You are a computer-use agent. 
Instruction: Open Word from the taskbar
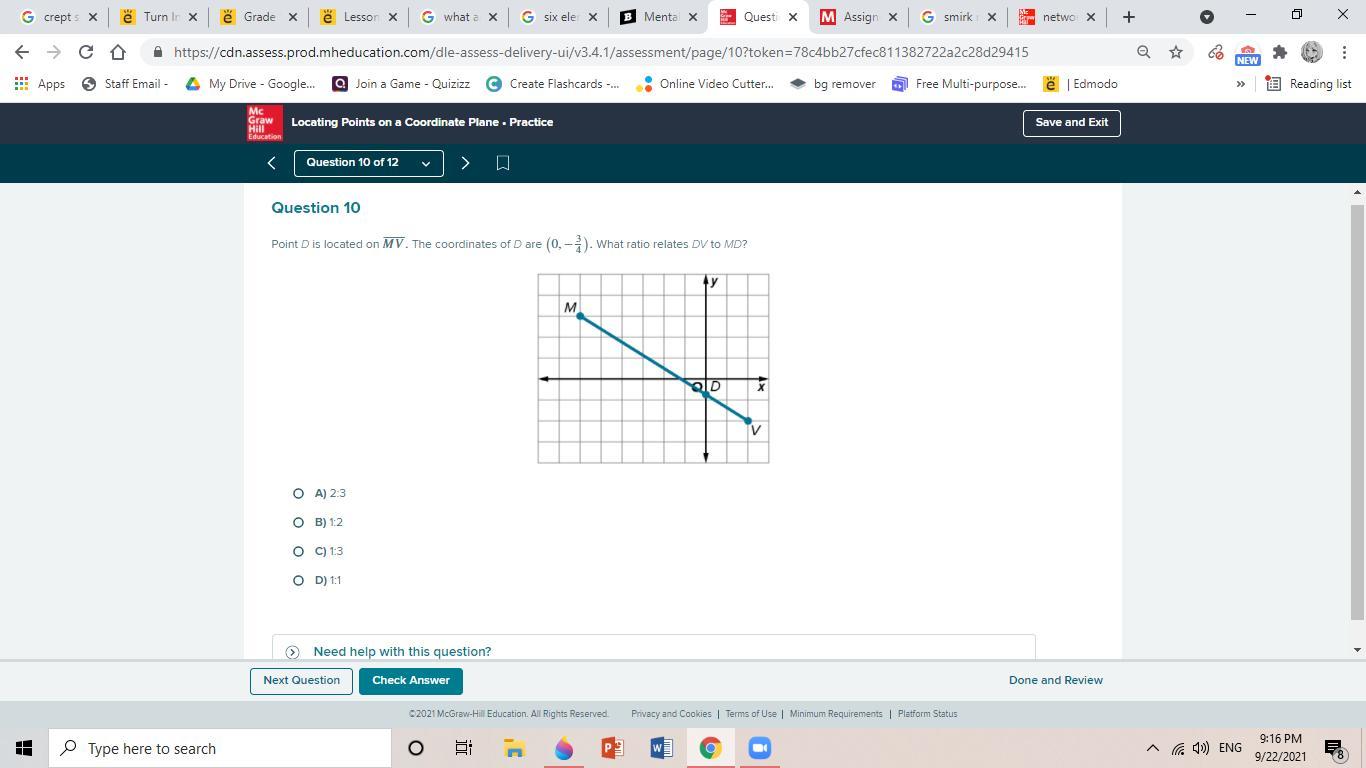click(661, 748)
